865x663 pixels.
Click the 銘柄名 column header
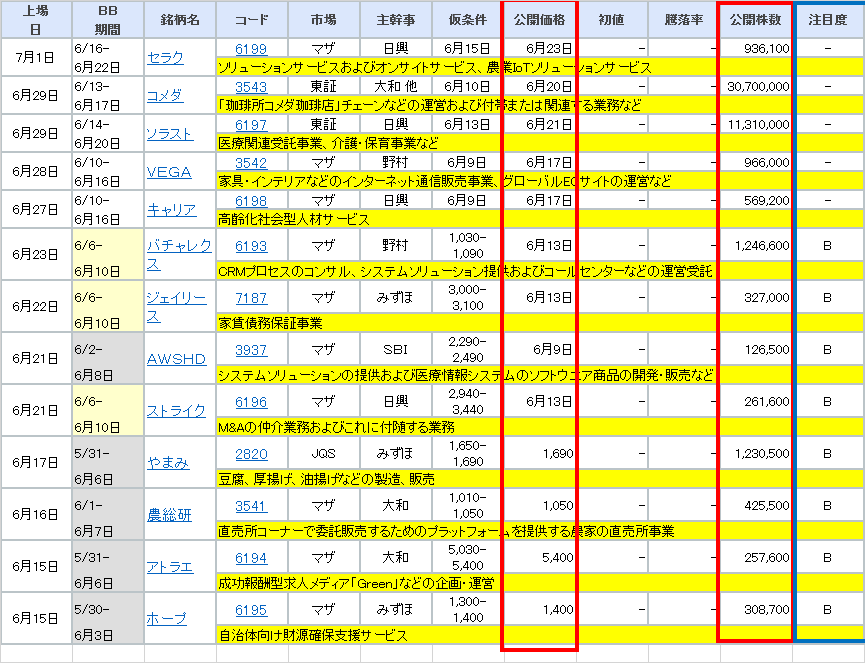coord(180,19)
